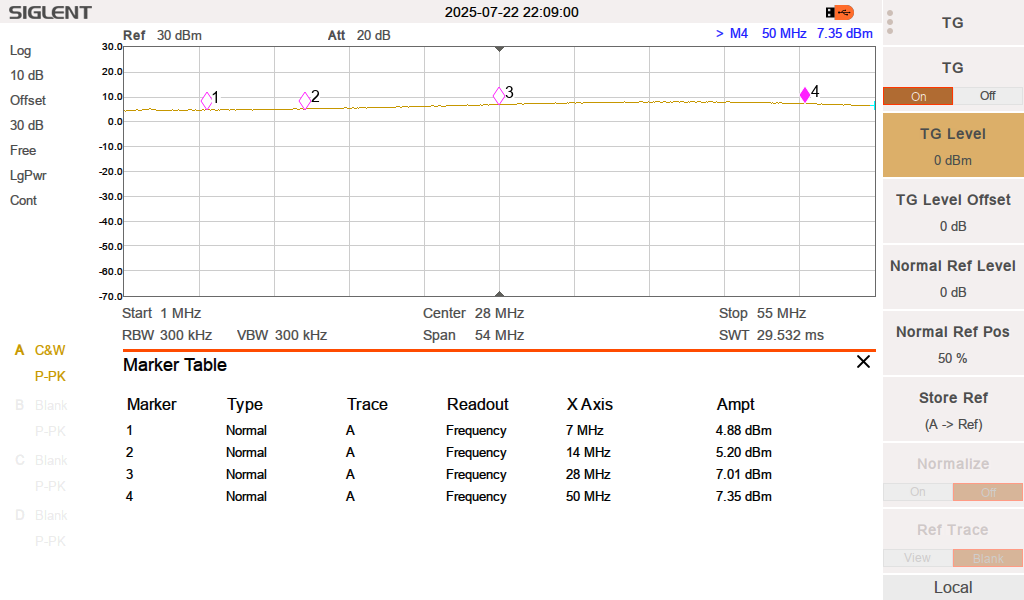Turn the tracking generator Off
Screen dimensions: 1024x600
(988, 96)
